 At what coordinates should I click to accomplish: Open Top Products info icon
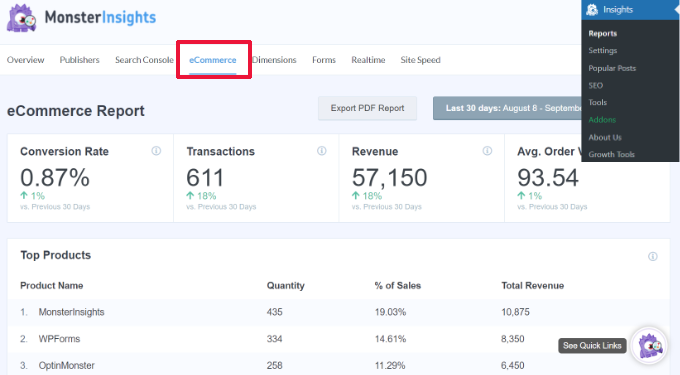tap(653, 256)
